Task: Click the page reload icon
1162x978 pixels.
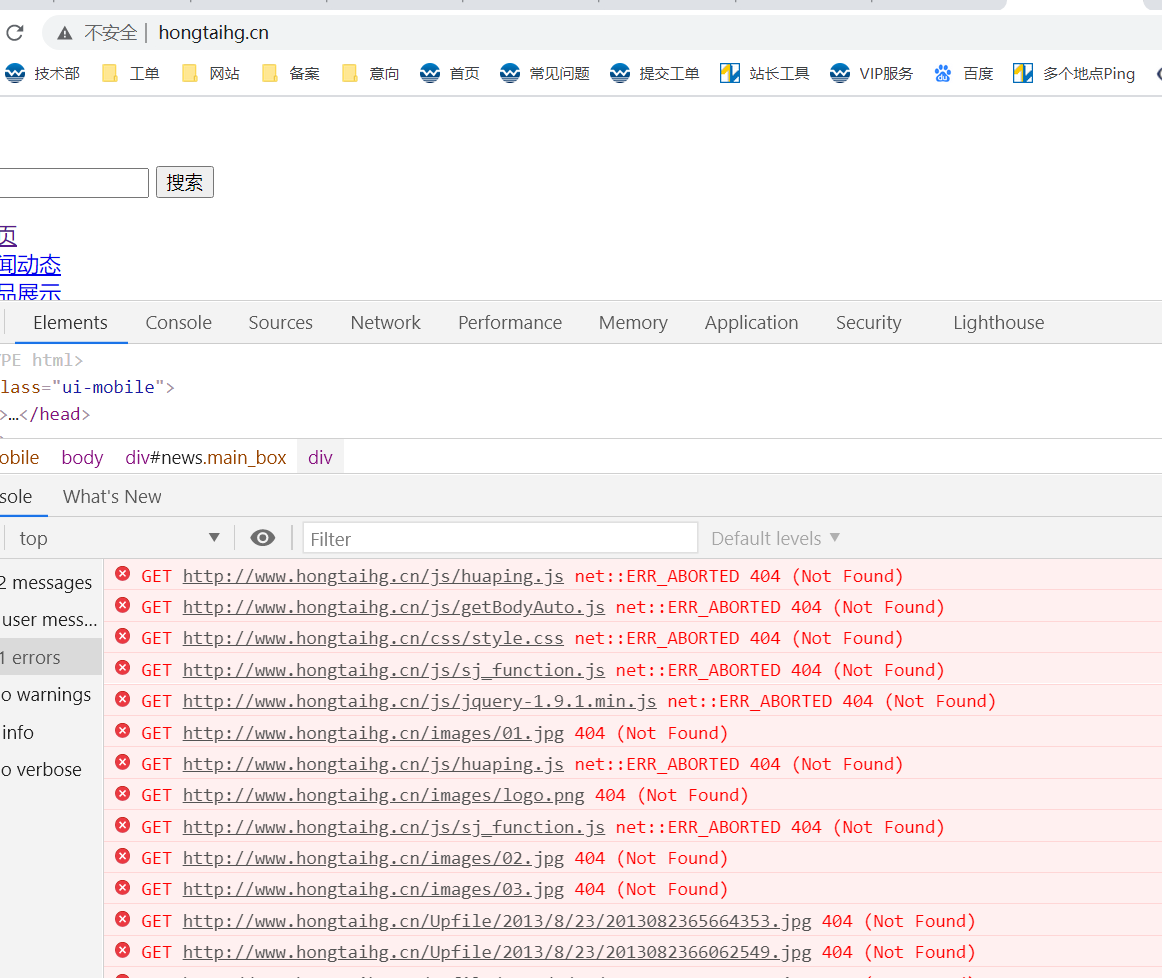Action: point(15,33)
